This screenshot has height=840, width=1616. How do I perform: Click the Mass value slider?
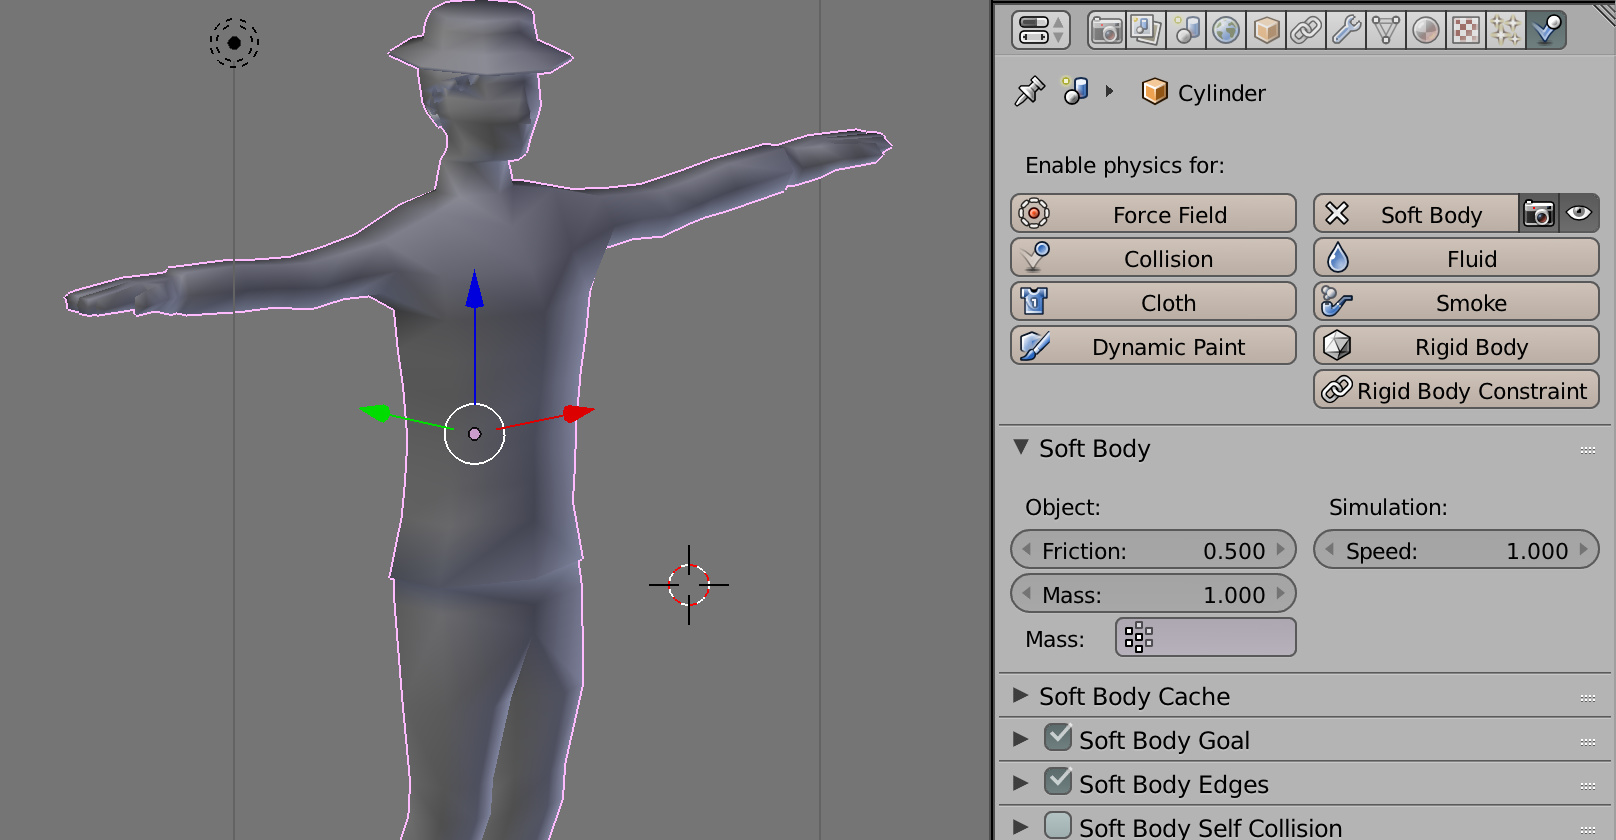coord(1153,594)
